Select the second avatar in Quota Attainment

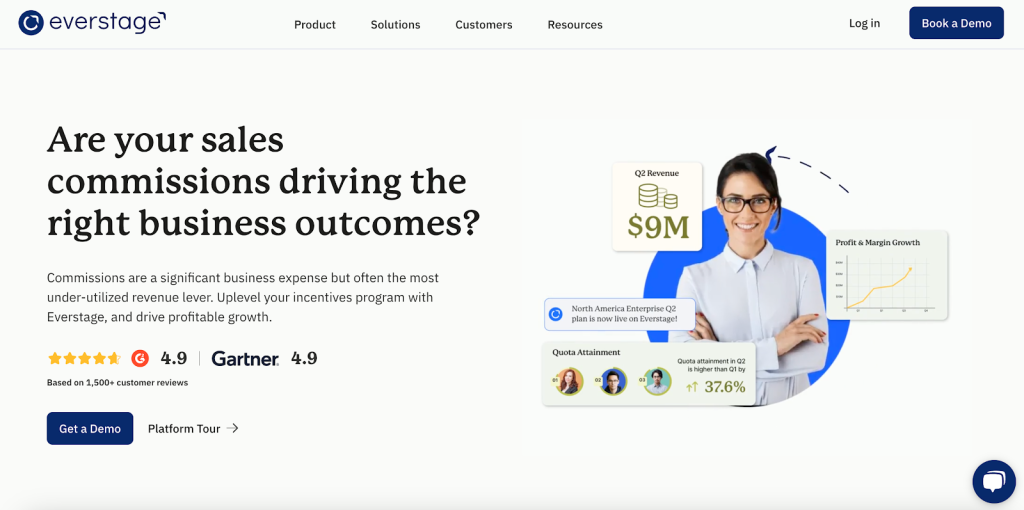(613, 381)
